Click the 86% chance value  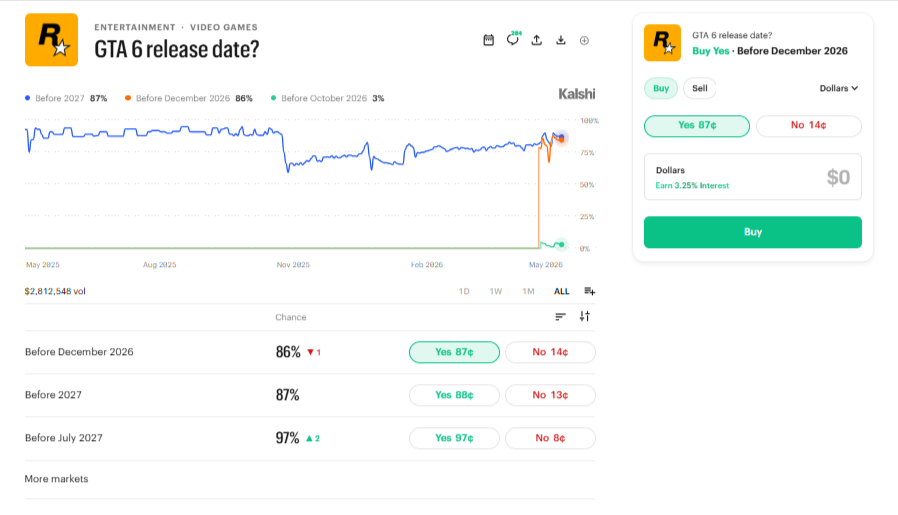[x=288, y=352]
